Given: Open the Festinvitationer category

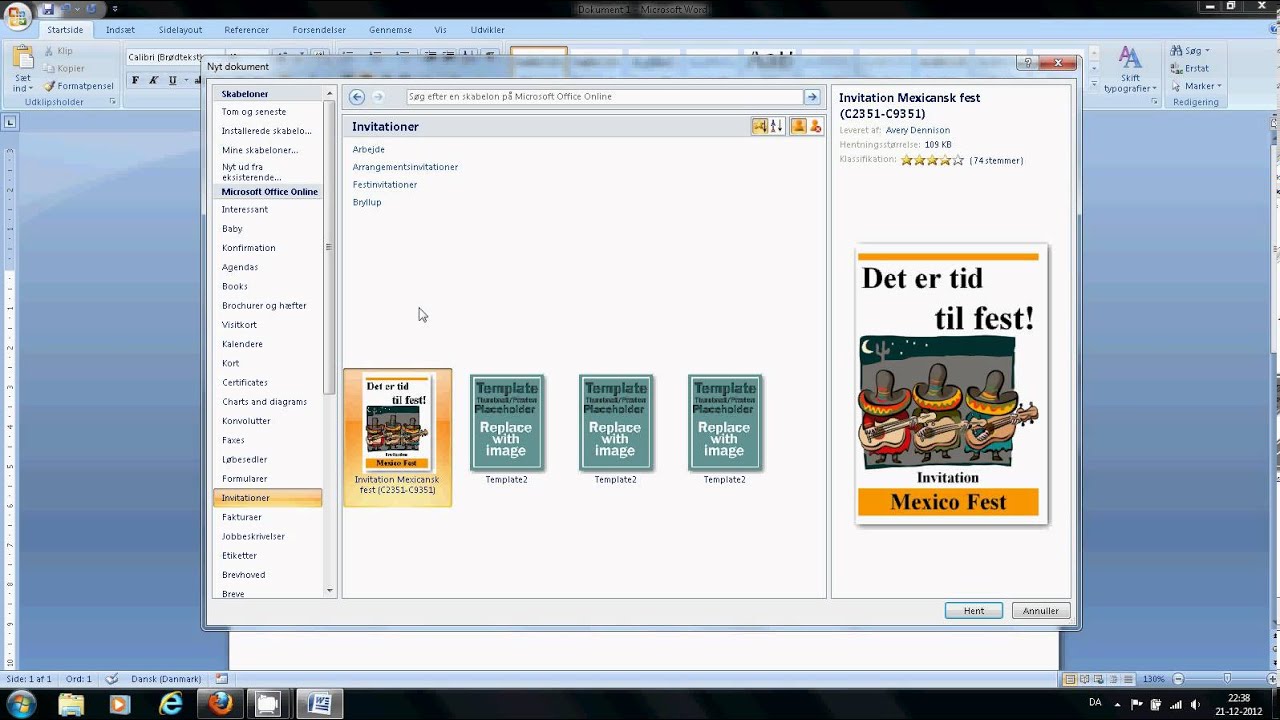Looking at the screenshot, I should coord(385,185).
